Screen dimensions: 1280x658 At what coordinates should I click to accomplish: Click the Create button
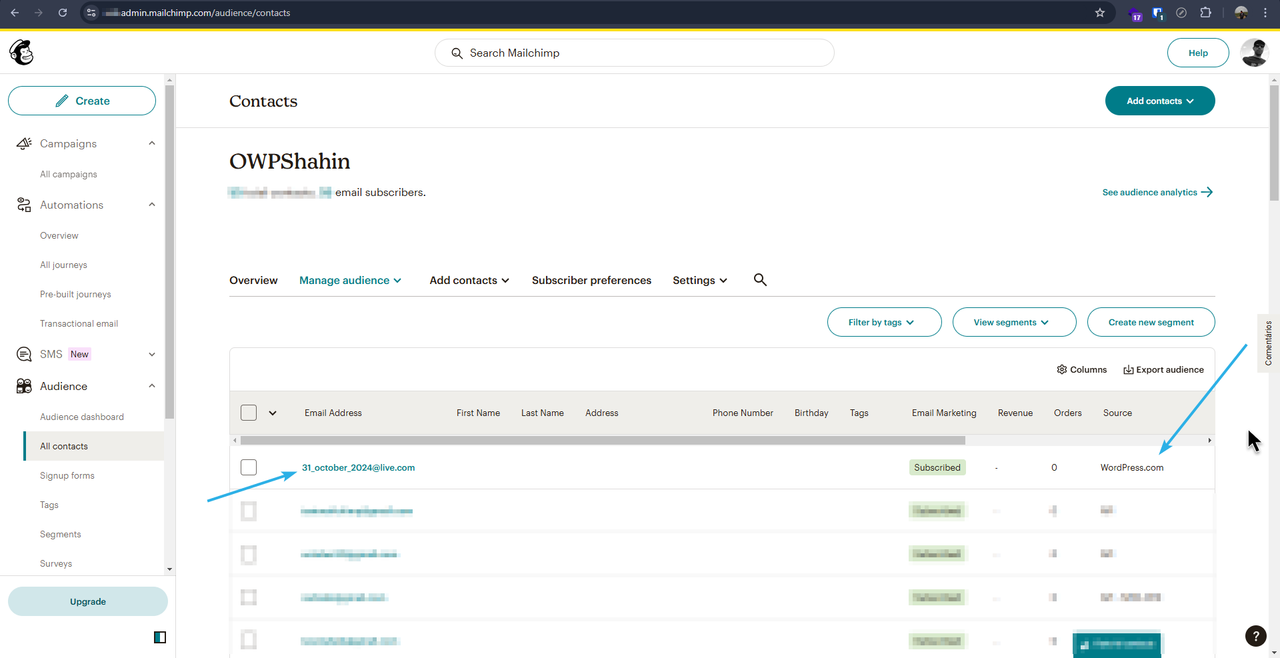(x=82, y=101)
